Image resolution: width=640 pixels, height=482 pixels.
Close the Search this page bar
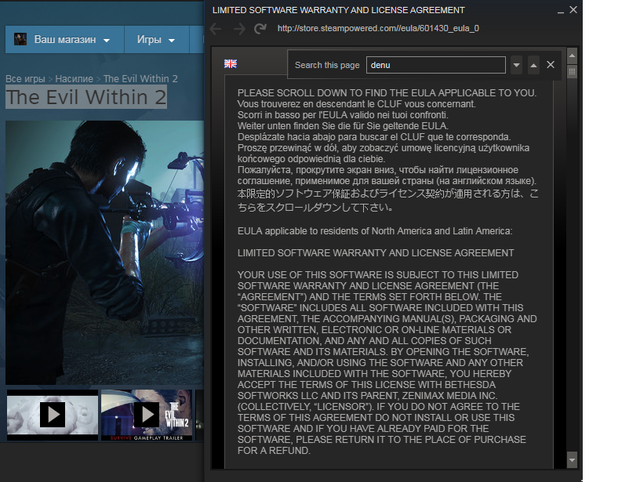click(x=551, y=65)
